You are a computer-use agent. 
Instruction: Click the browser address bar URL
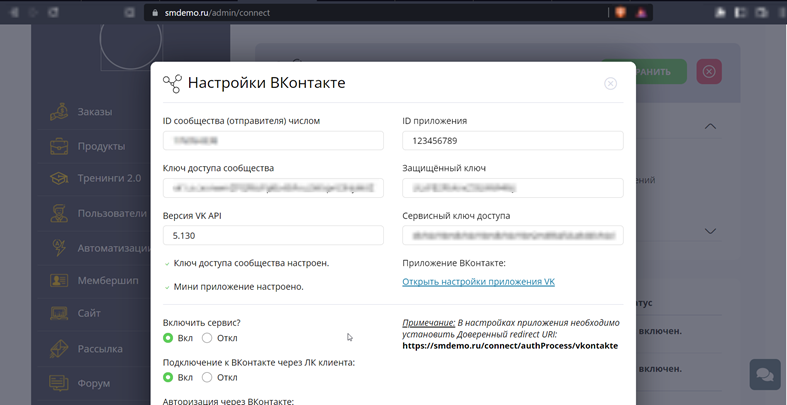coord(217,13)
